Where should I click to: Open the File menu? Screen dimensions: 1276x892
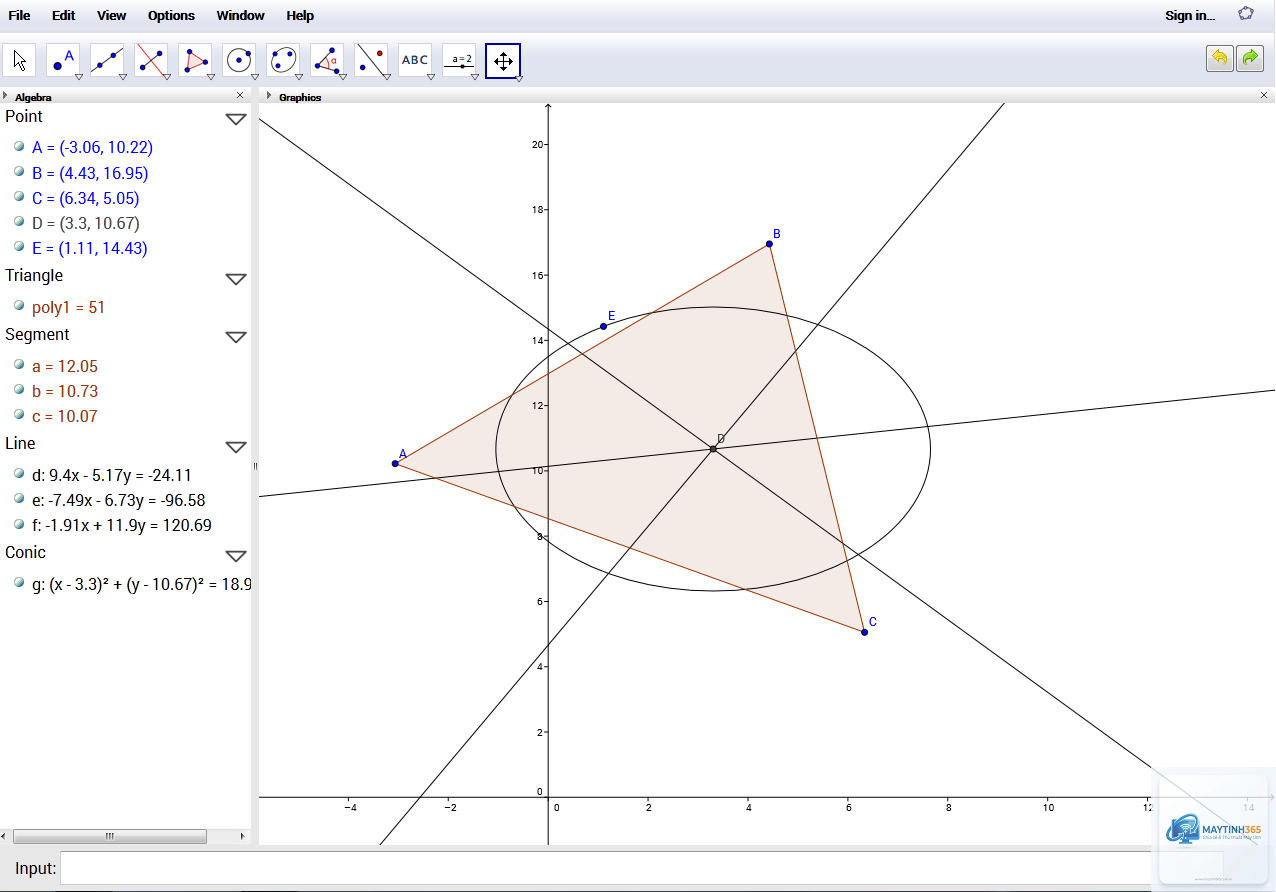pyautogui.click(x=19, y=15)
